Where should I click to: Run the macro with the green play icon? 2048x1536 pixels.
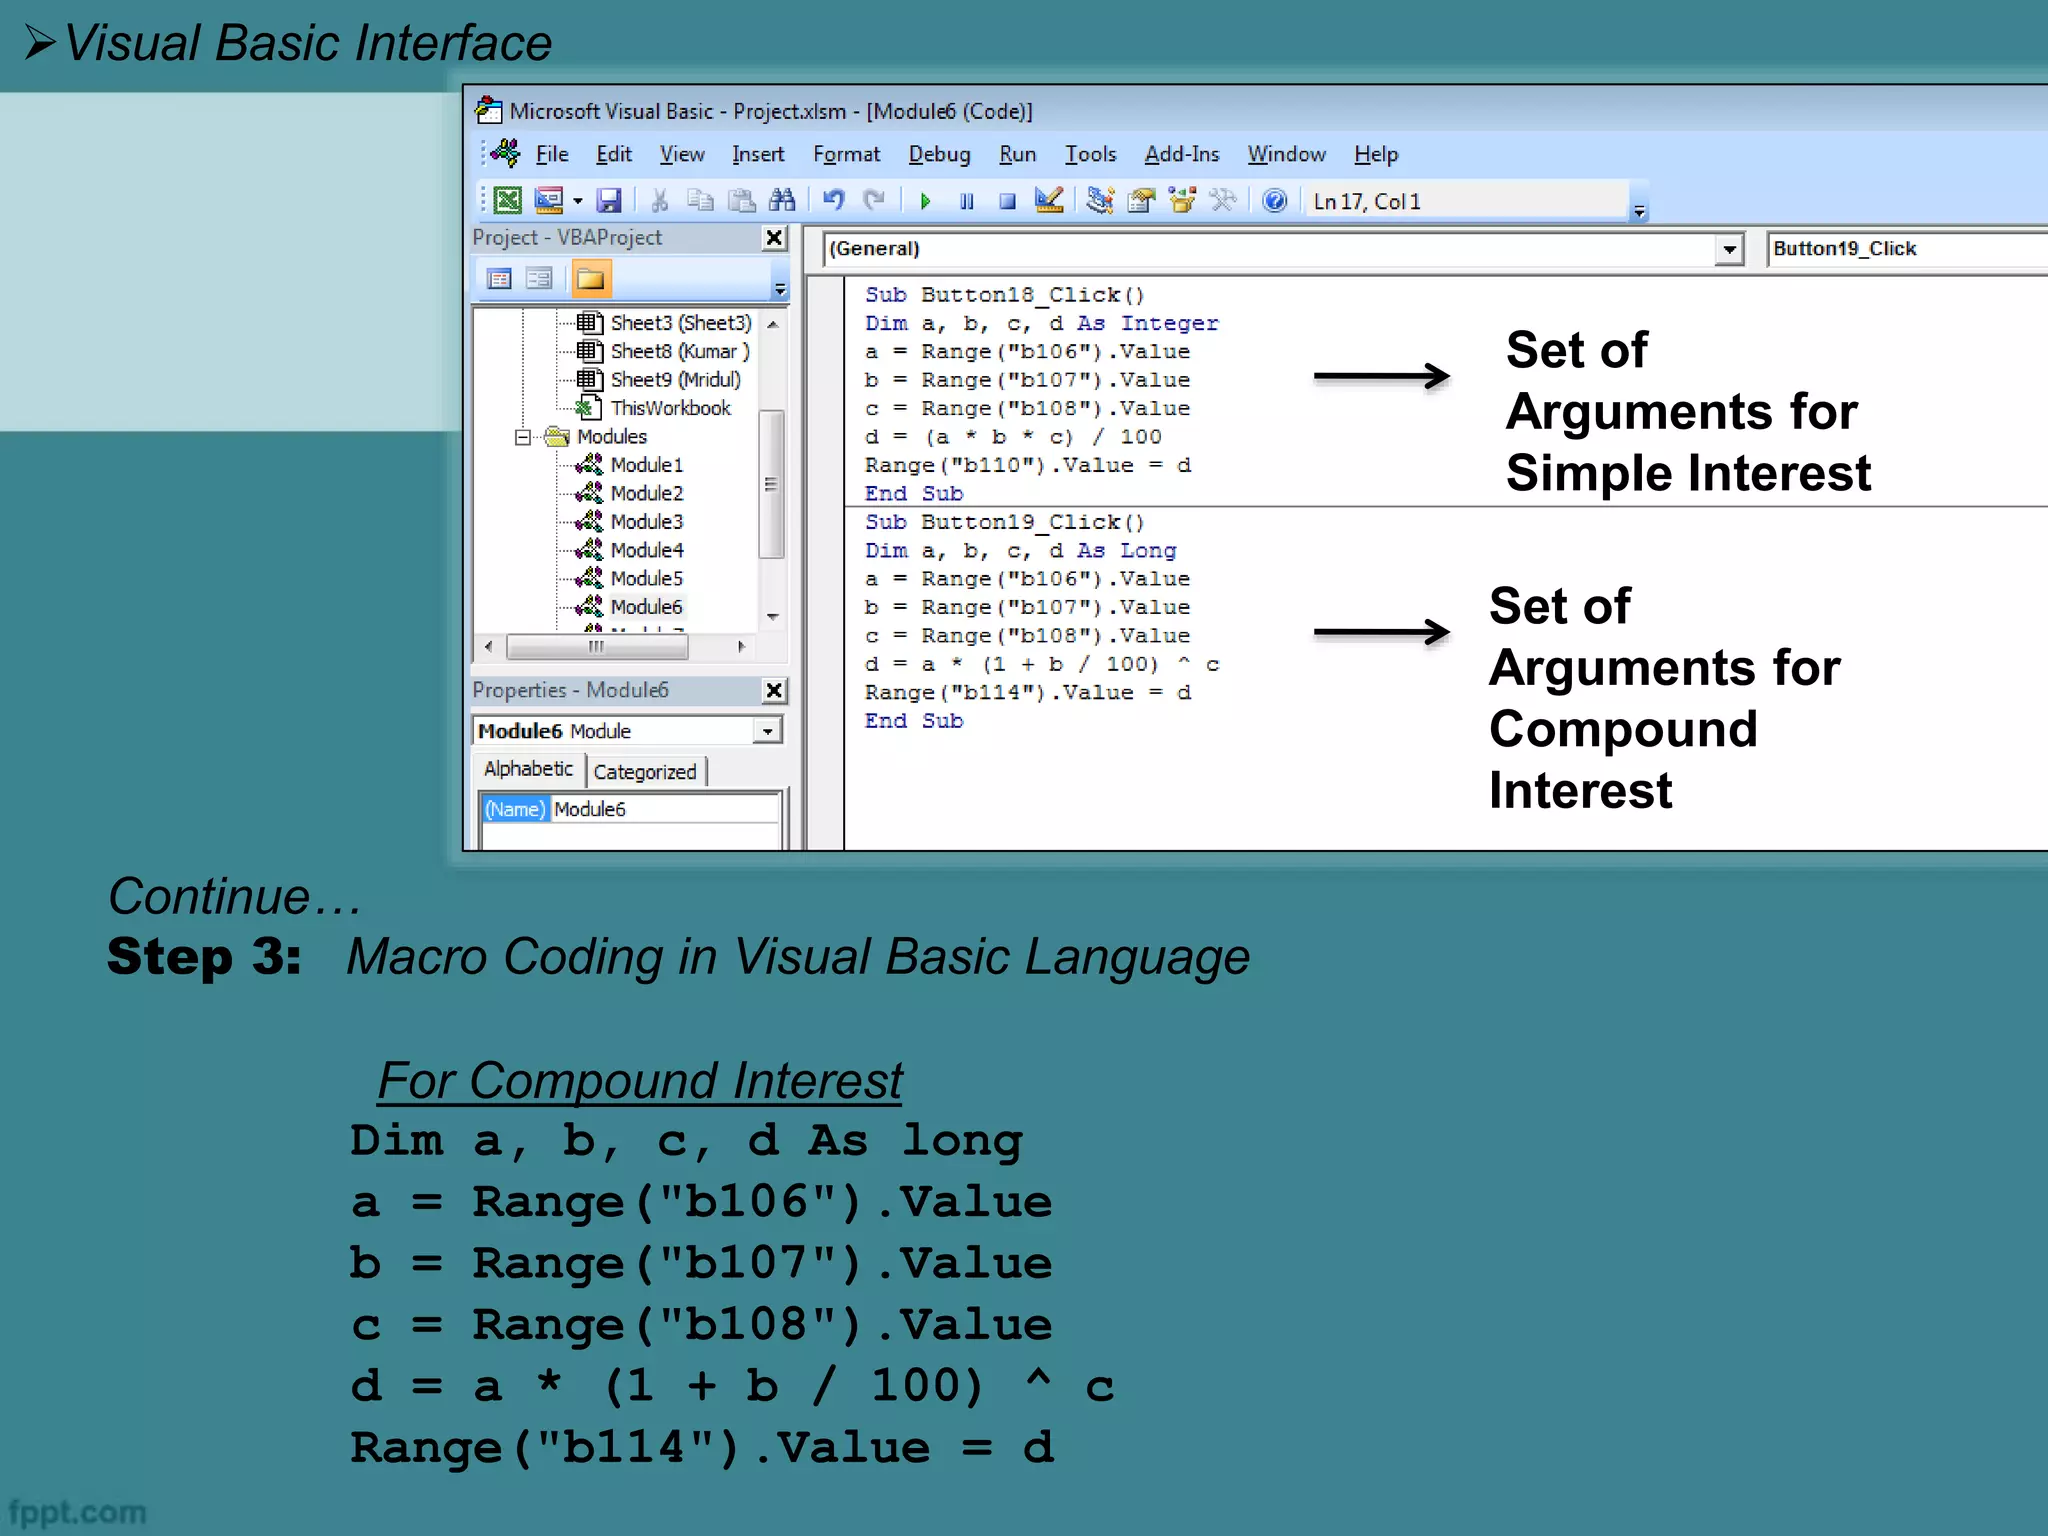click(925, 201)
